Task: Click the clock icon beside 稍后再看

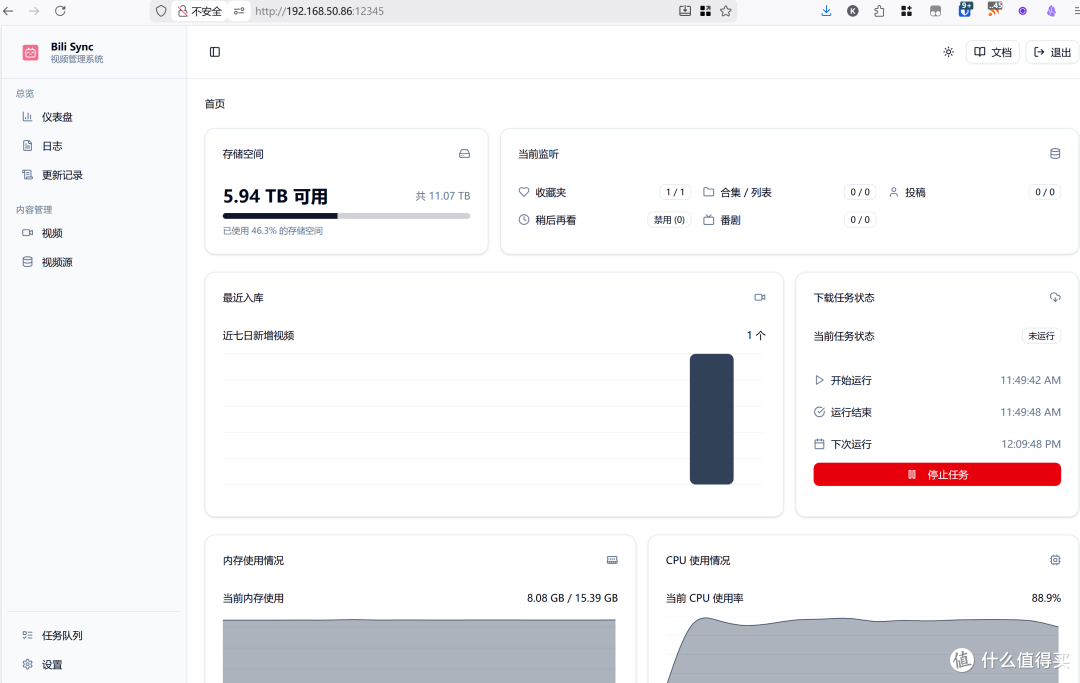Action: tap(524, 220)
